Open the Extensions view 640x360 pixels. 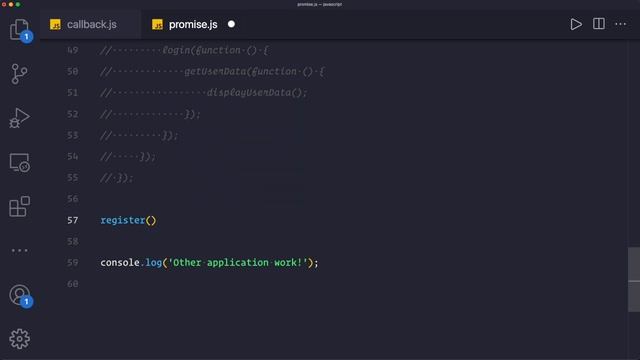[x=20, y=207]
